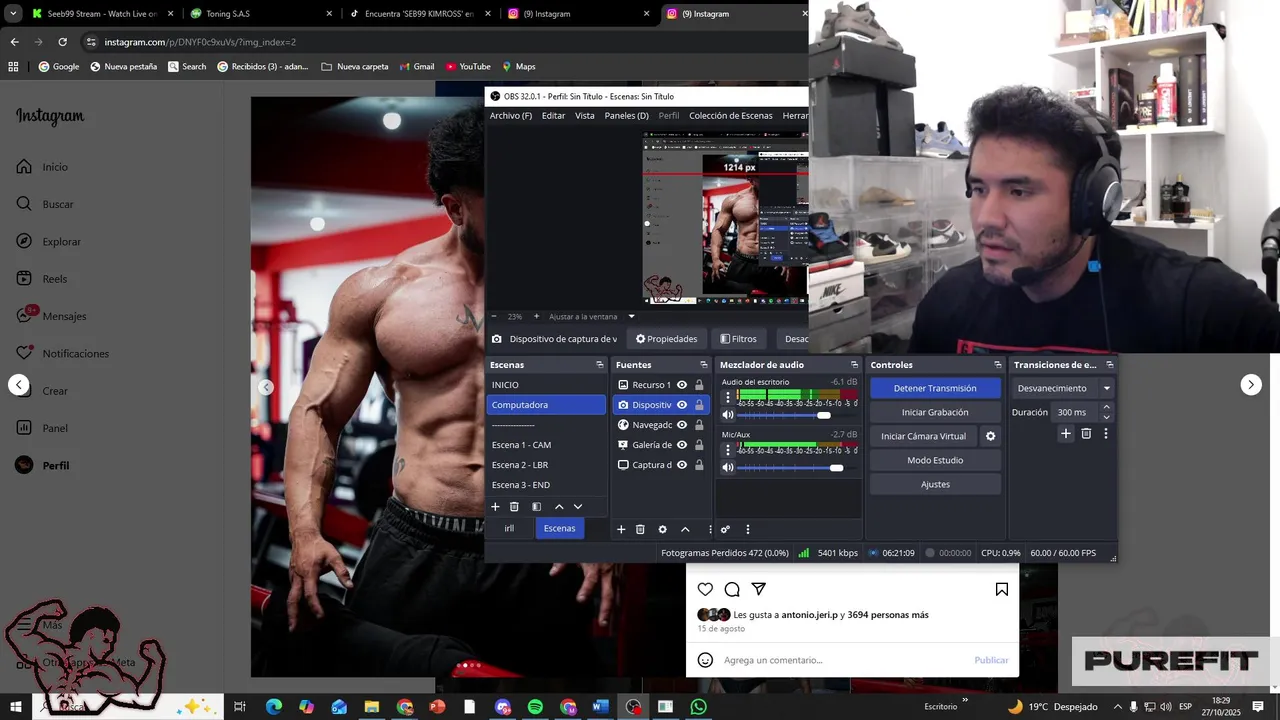This screenshot has width=1280, height=720.
Task: Toggle lock on Dispositiv source
Action: coord(699,405)
